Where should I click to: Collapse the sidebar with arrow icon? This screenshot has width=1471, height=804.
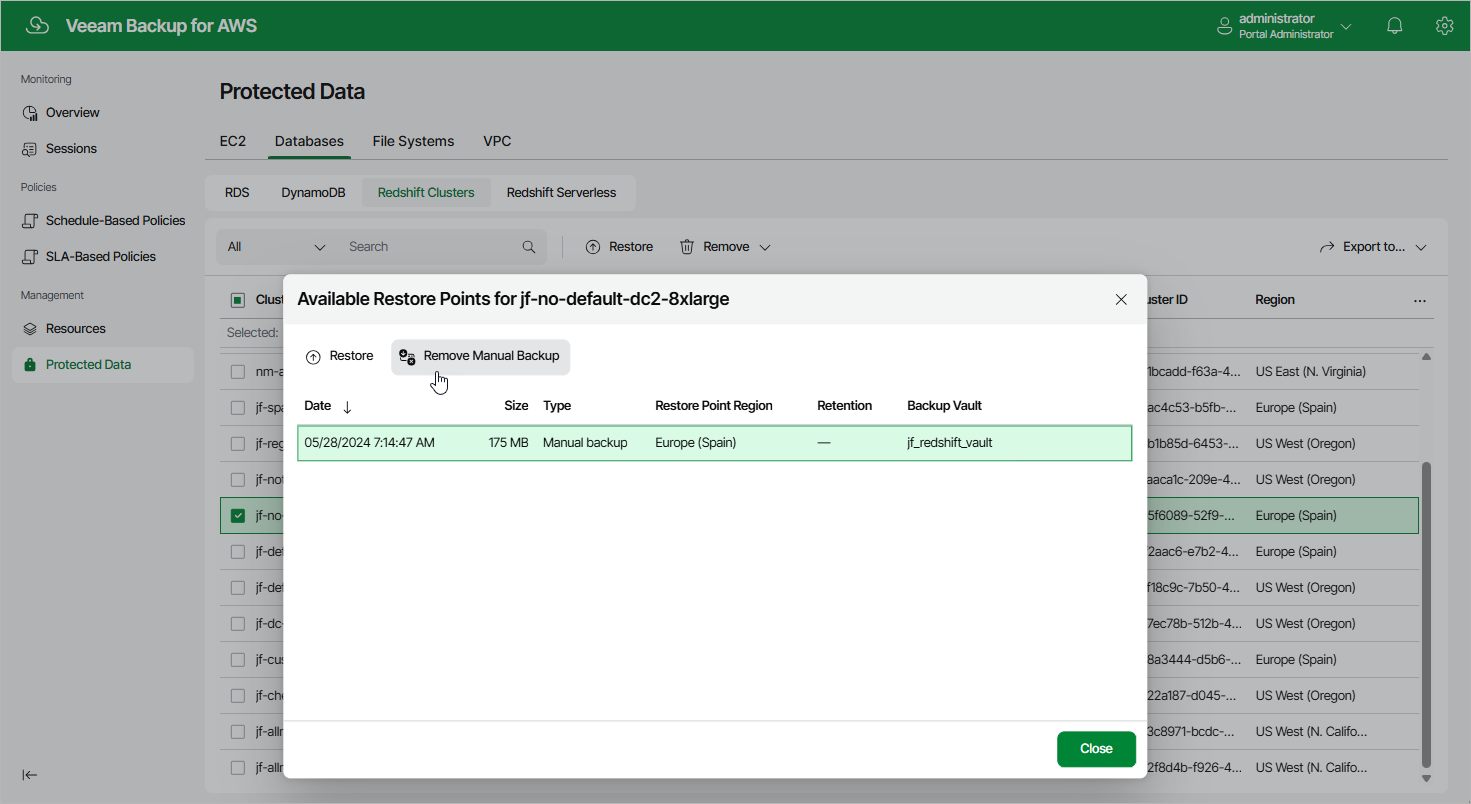30,775
